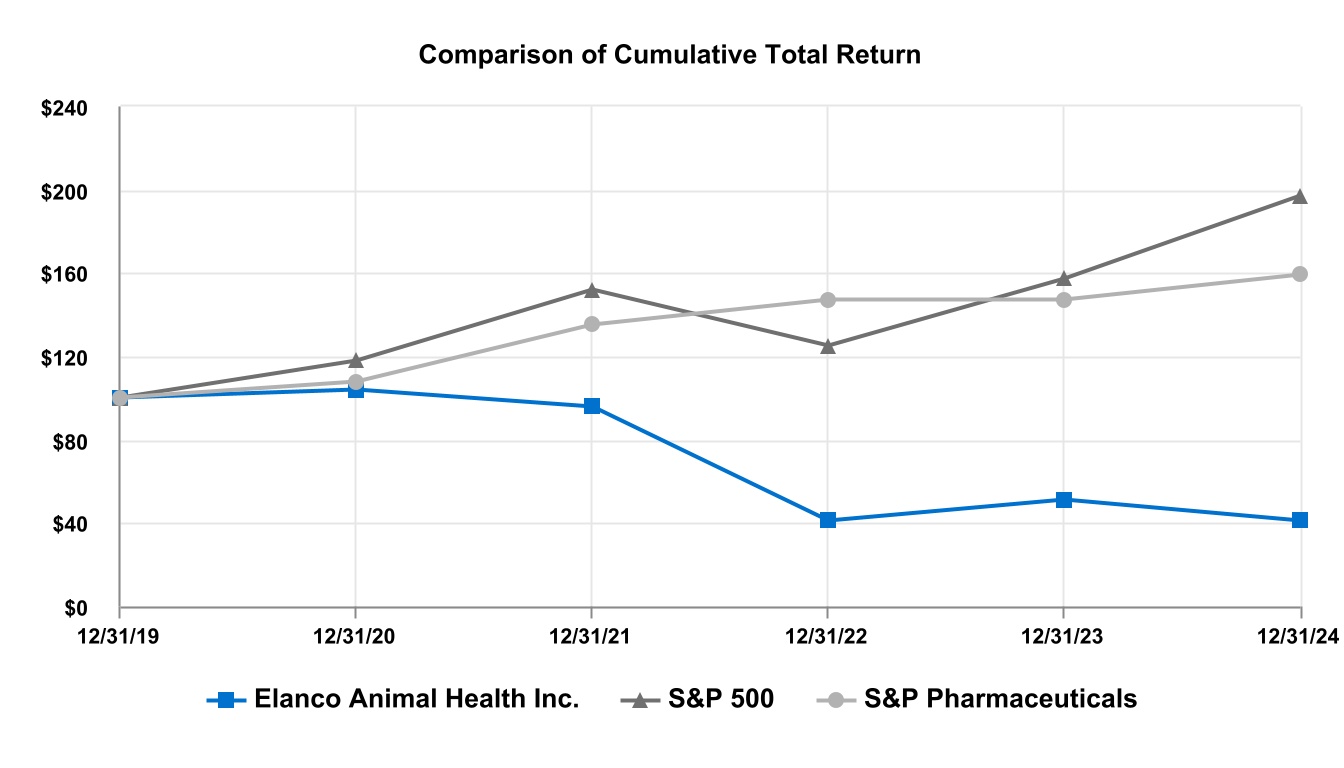The width and height of the screenshot is (1344, 768).
Task: Click the Elanco blue square legend icon
Action: (226, 699)
